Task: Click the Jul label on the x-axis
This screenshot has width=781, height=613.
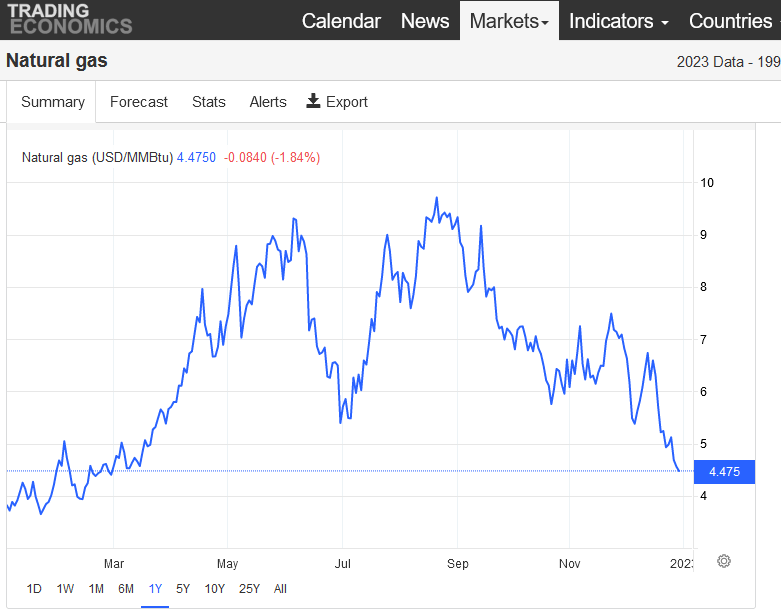Action: tap(343, 564)
